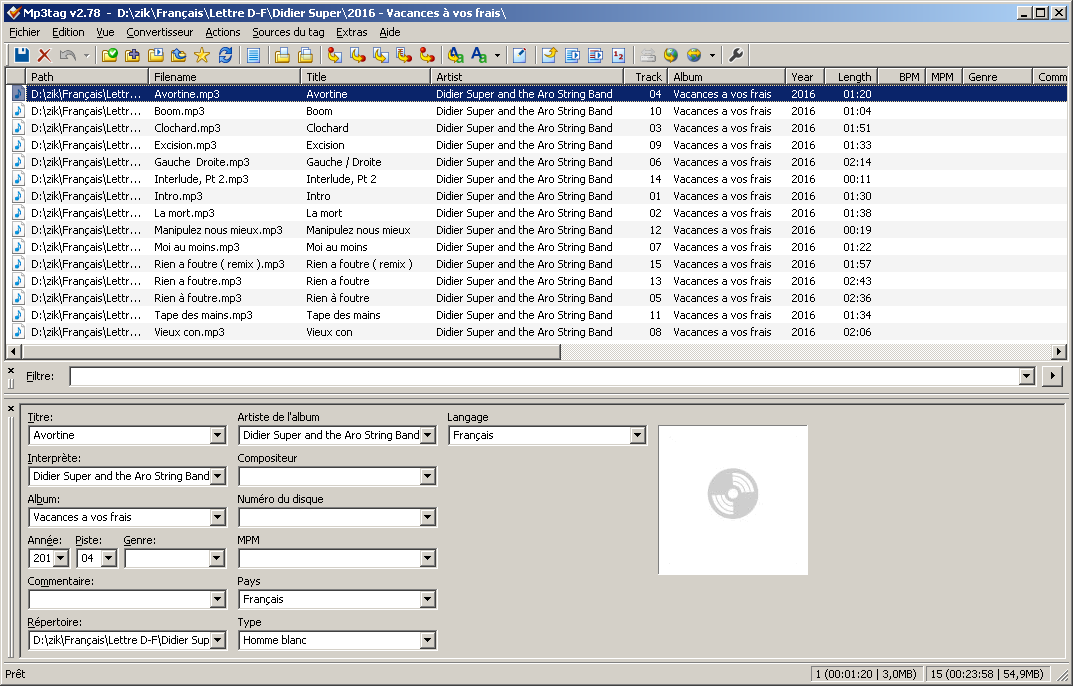Click the Filename - Tag converter icon
Image resolution: width=1073 pixels, height=686 pixels.
point(358,55)
